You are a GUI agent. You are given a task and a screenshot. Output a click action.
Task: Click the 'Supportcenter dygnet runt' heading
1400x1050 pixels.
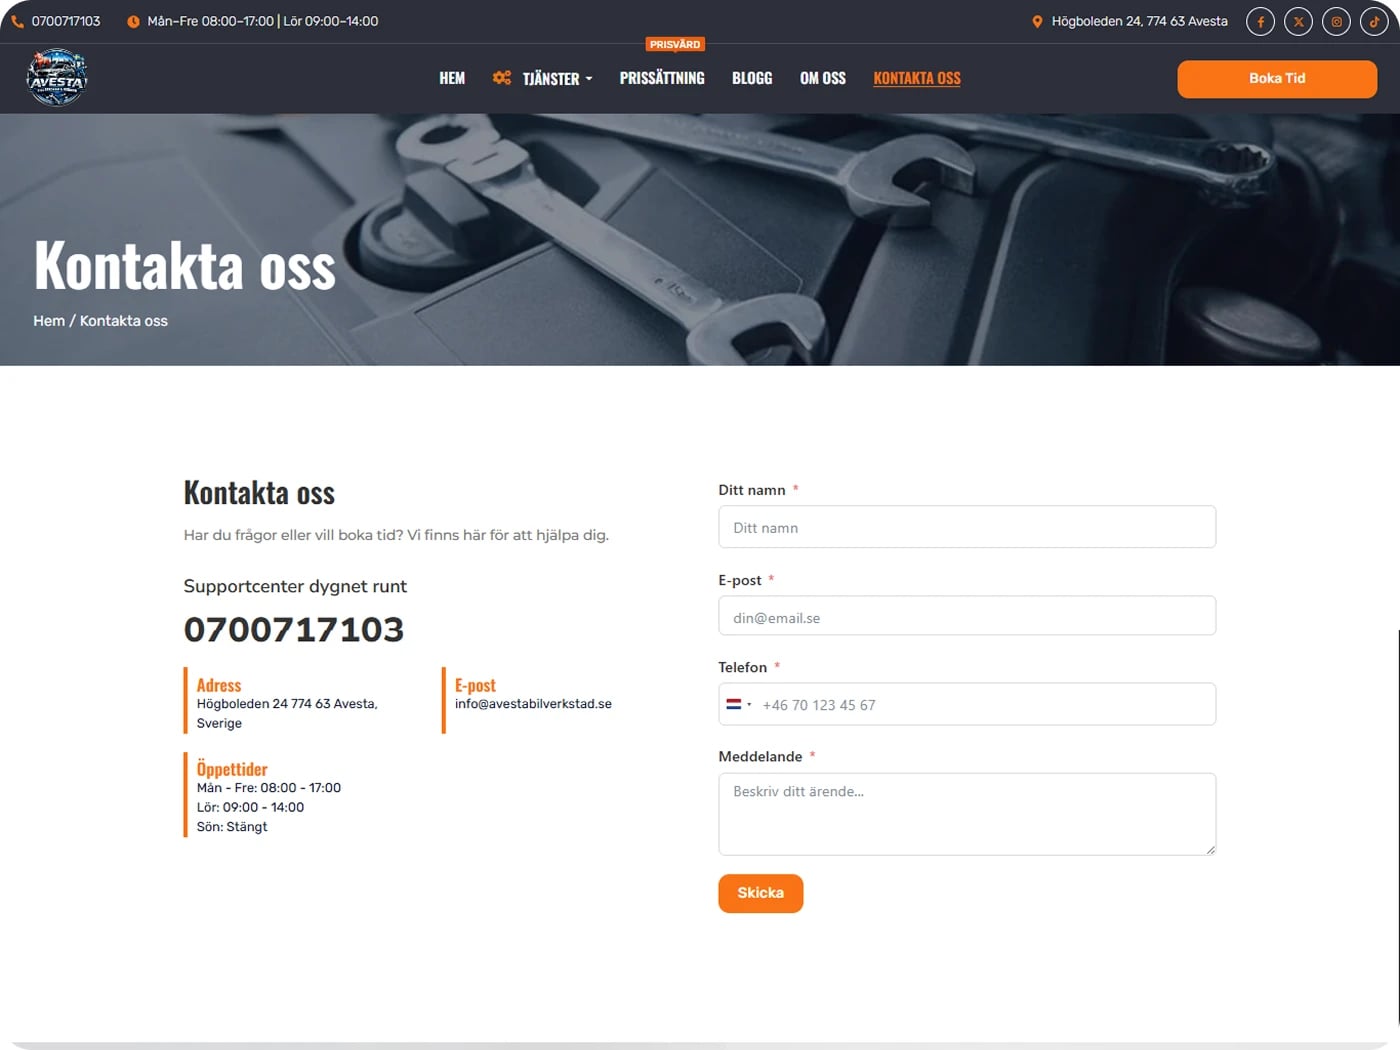click(x=295, y=587)
